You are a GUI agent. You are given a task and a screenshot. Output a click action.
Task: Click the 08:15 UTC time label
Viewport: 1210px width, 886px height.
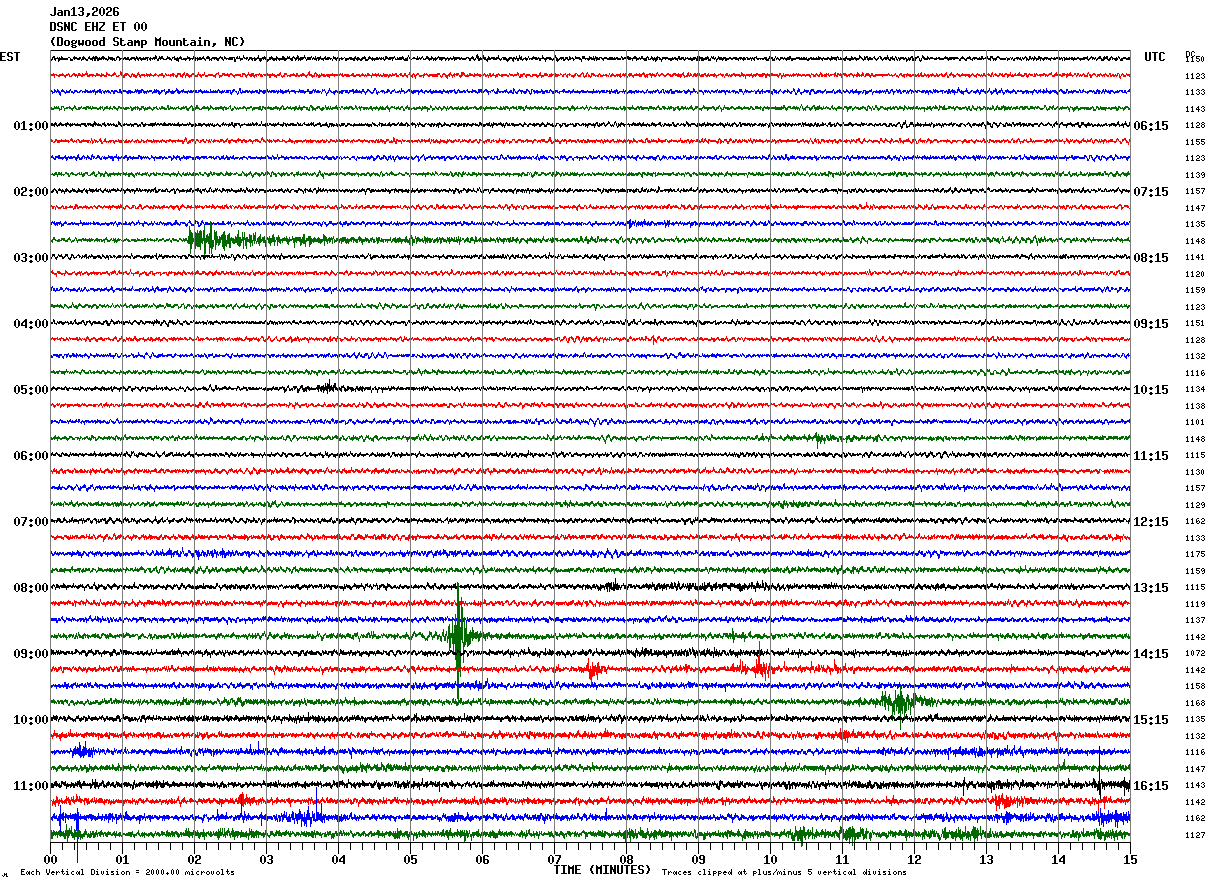point(1151,258)
